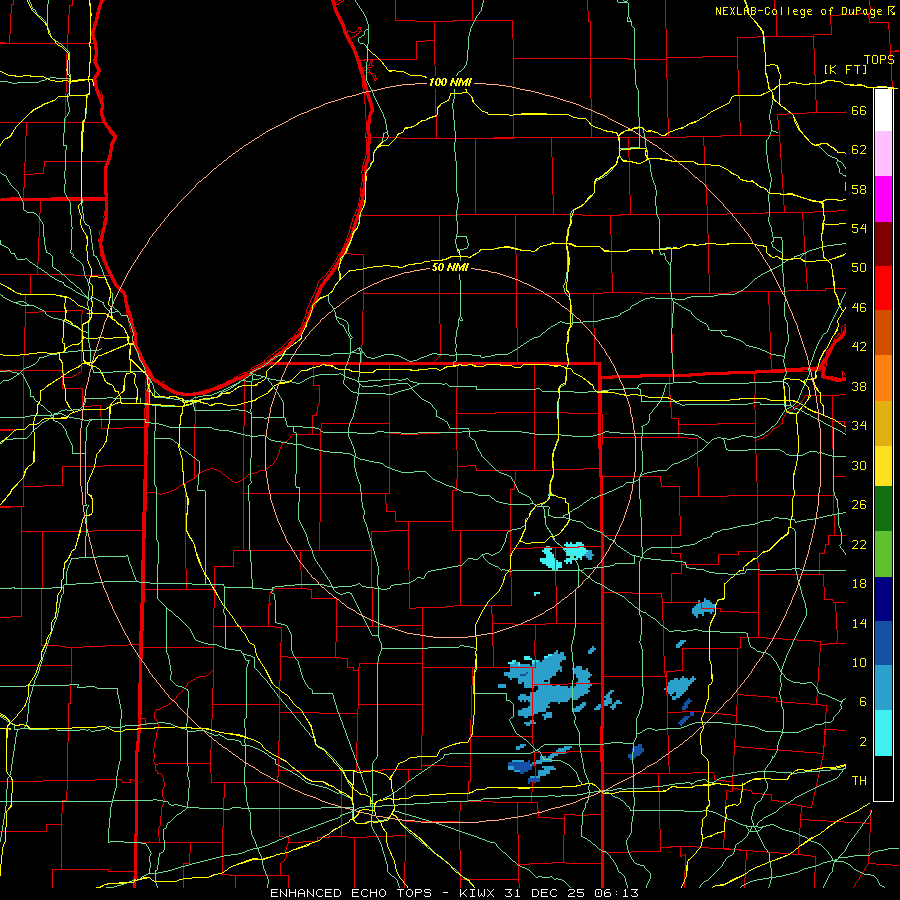Screen dimensions: 900x900
Task: Click the legend value '54'
Action: [x=859, y=228]
